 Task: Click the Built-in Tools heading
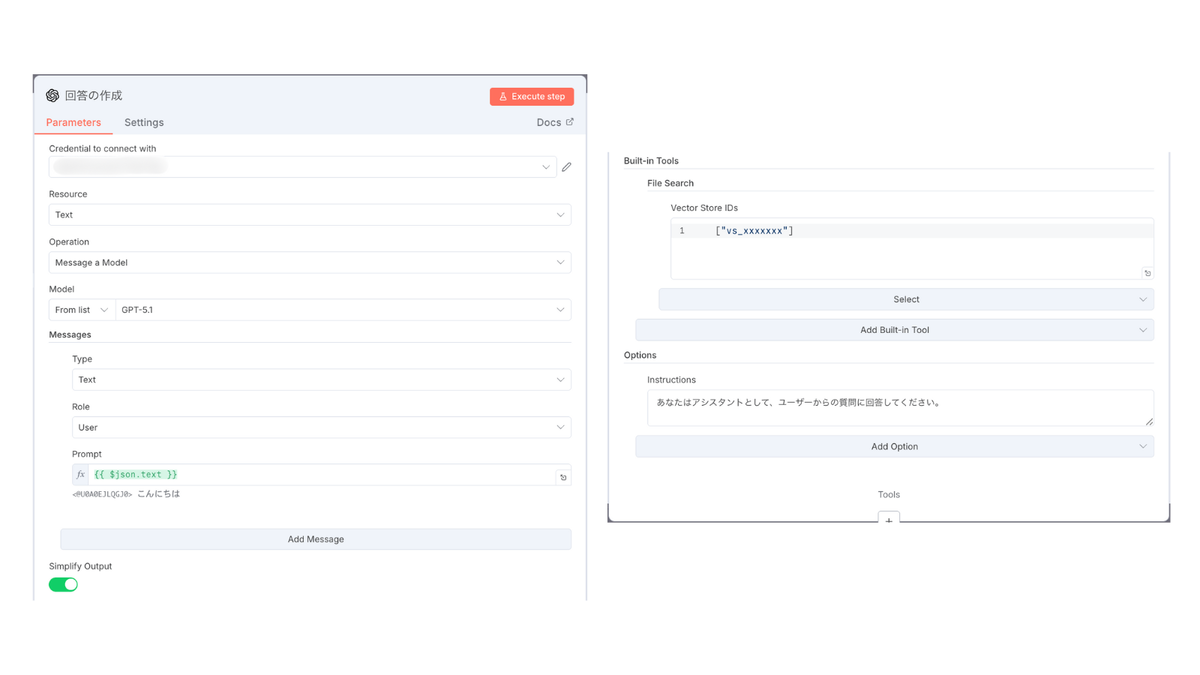pyautogui.click(x=651, y=160)
